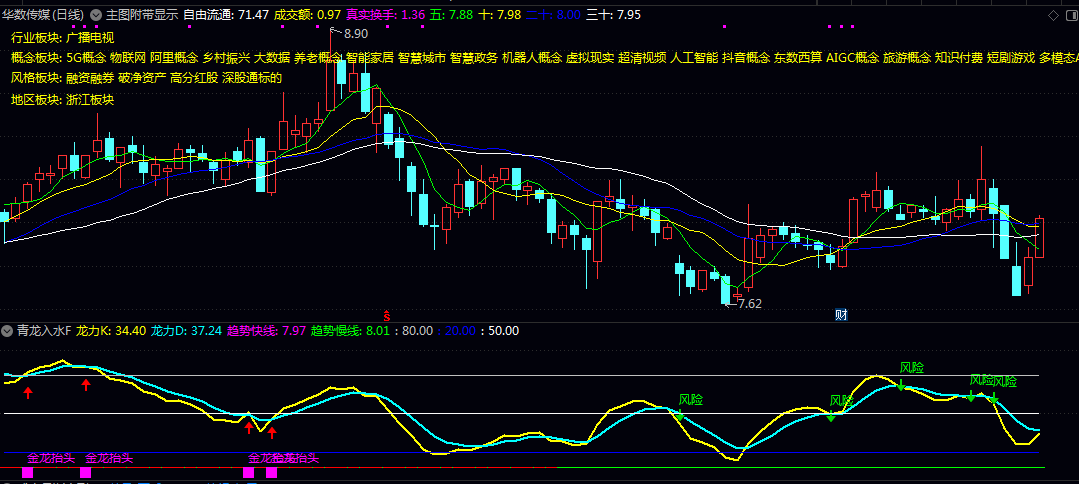
Task: Select the 趋势快线: 7.97 value
Action: [x=266, y=330]
